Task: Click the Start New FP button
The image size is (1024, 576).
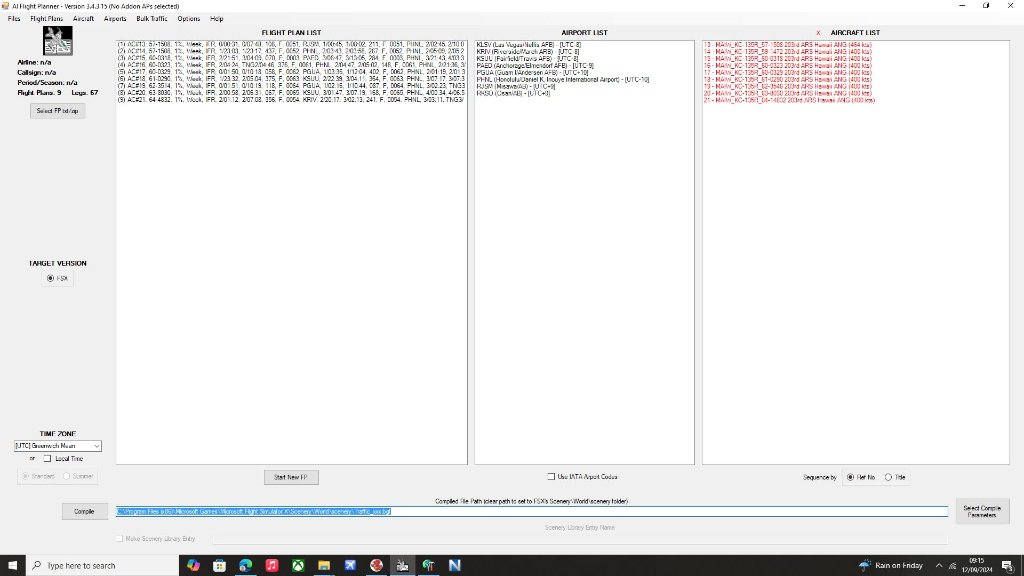Action: click(x=291, y=477)
